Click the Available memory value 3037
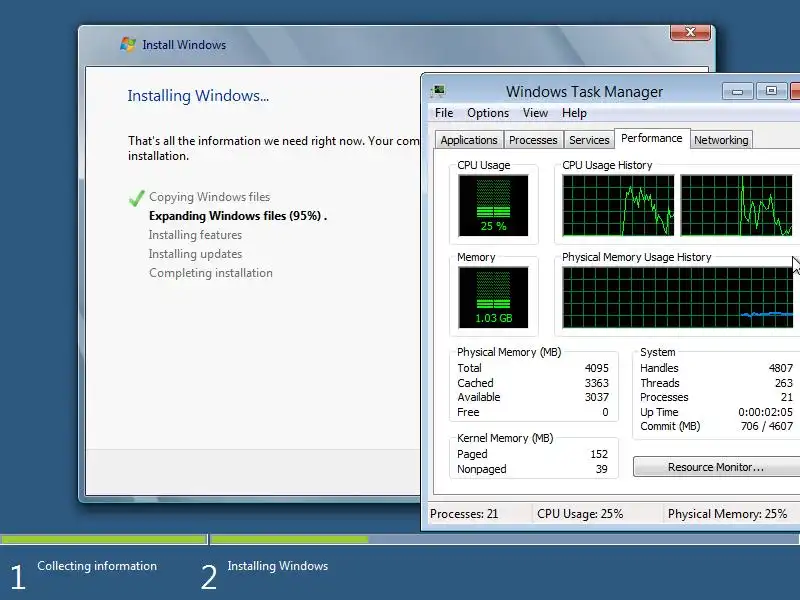Viewport: 800px width, 600px height. (596, 397)
